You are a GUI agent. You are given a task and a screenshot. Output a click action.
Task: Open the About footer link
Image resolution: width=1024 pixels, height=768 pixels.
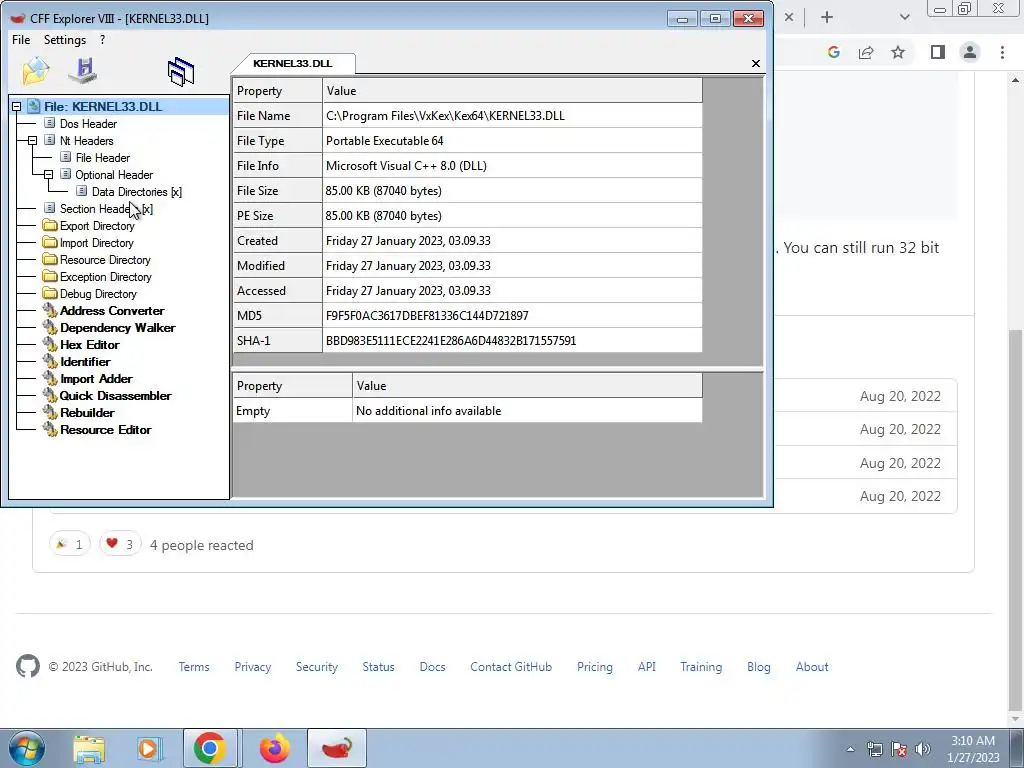pyautogui.click(x=812, y=667)
